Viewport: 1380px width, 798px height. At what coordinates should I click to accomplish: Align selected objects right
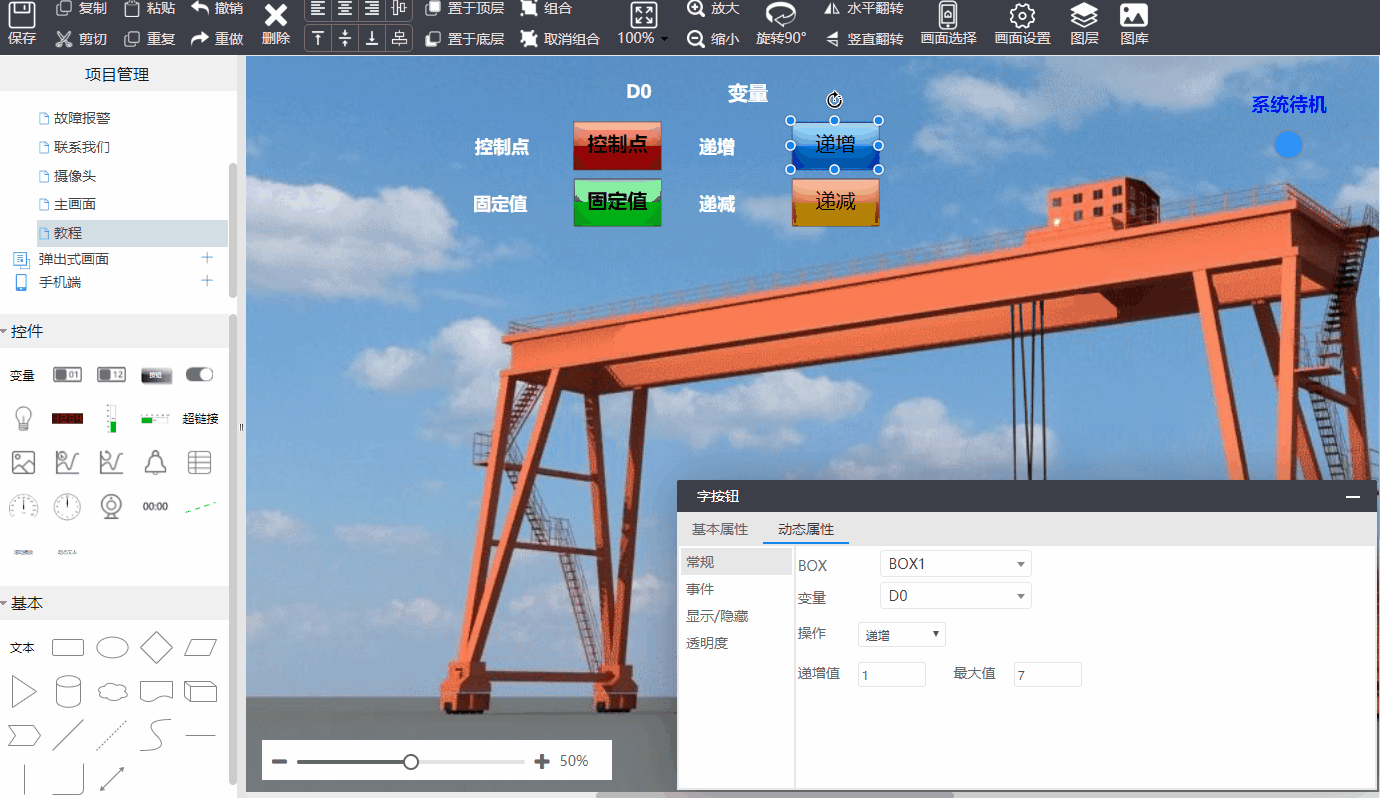click(372, 9)
